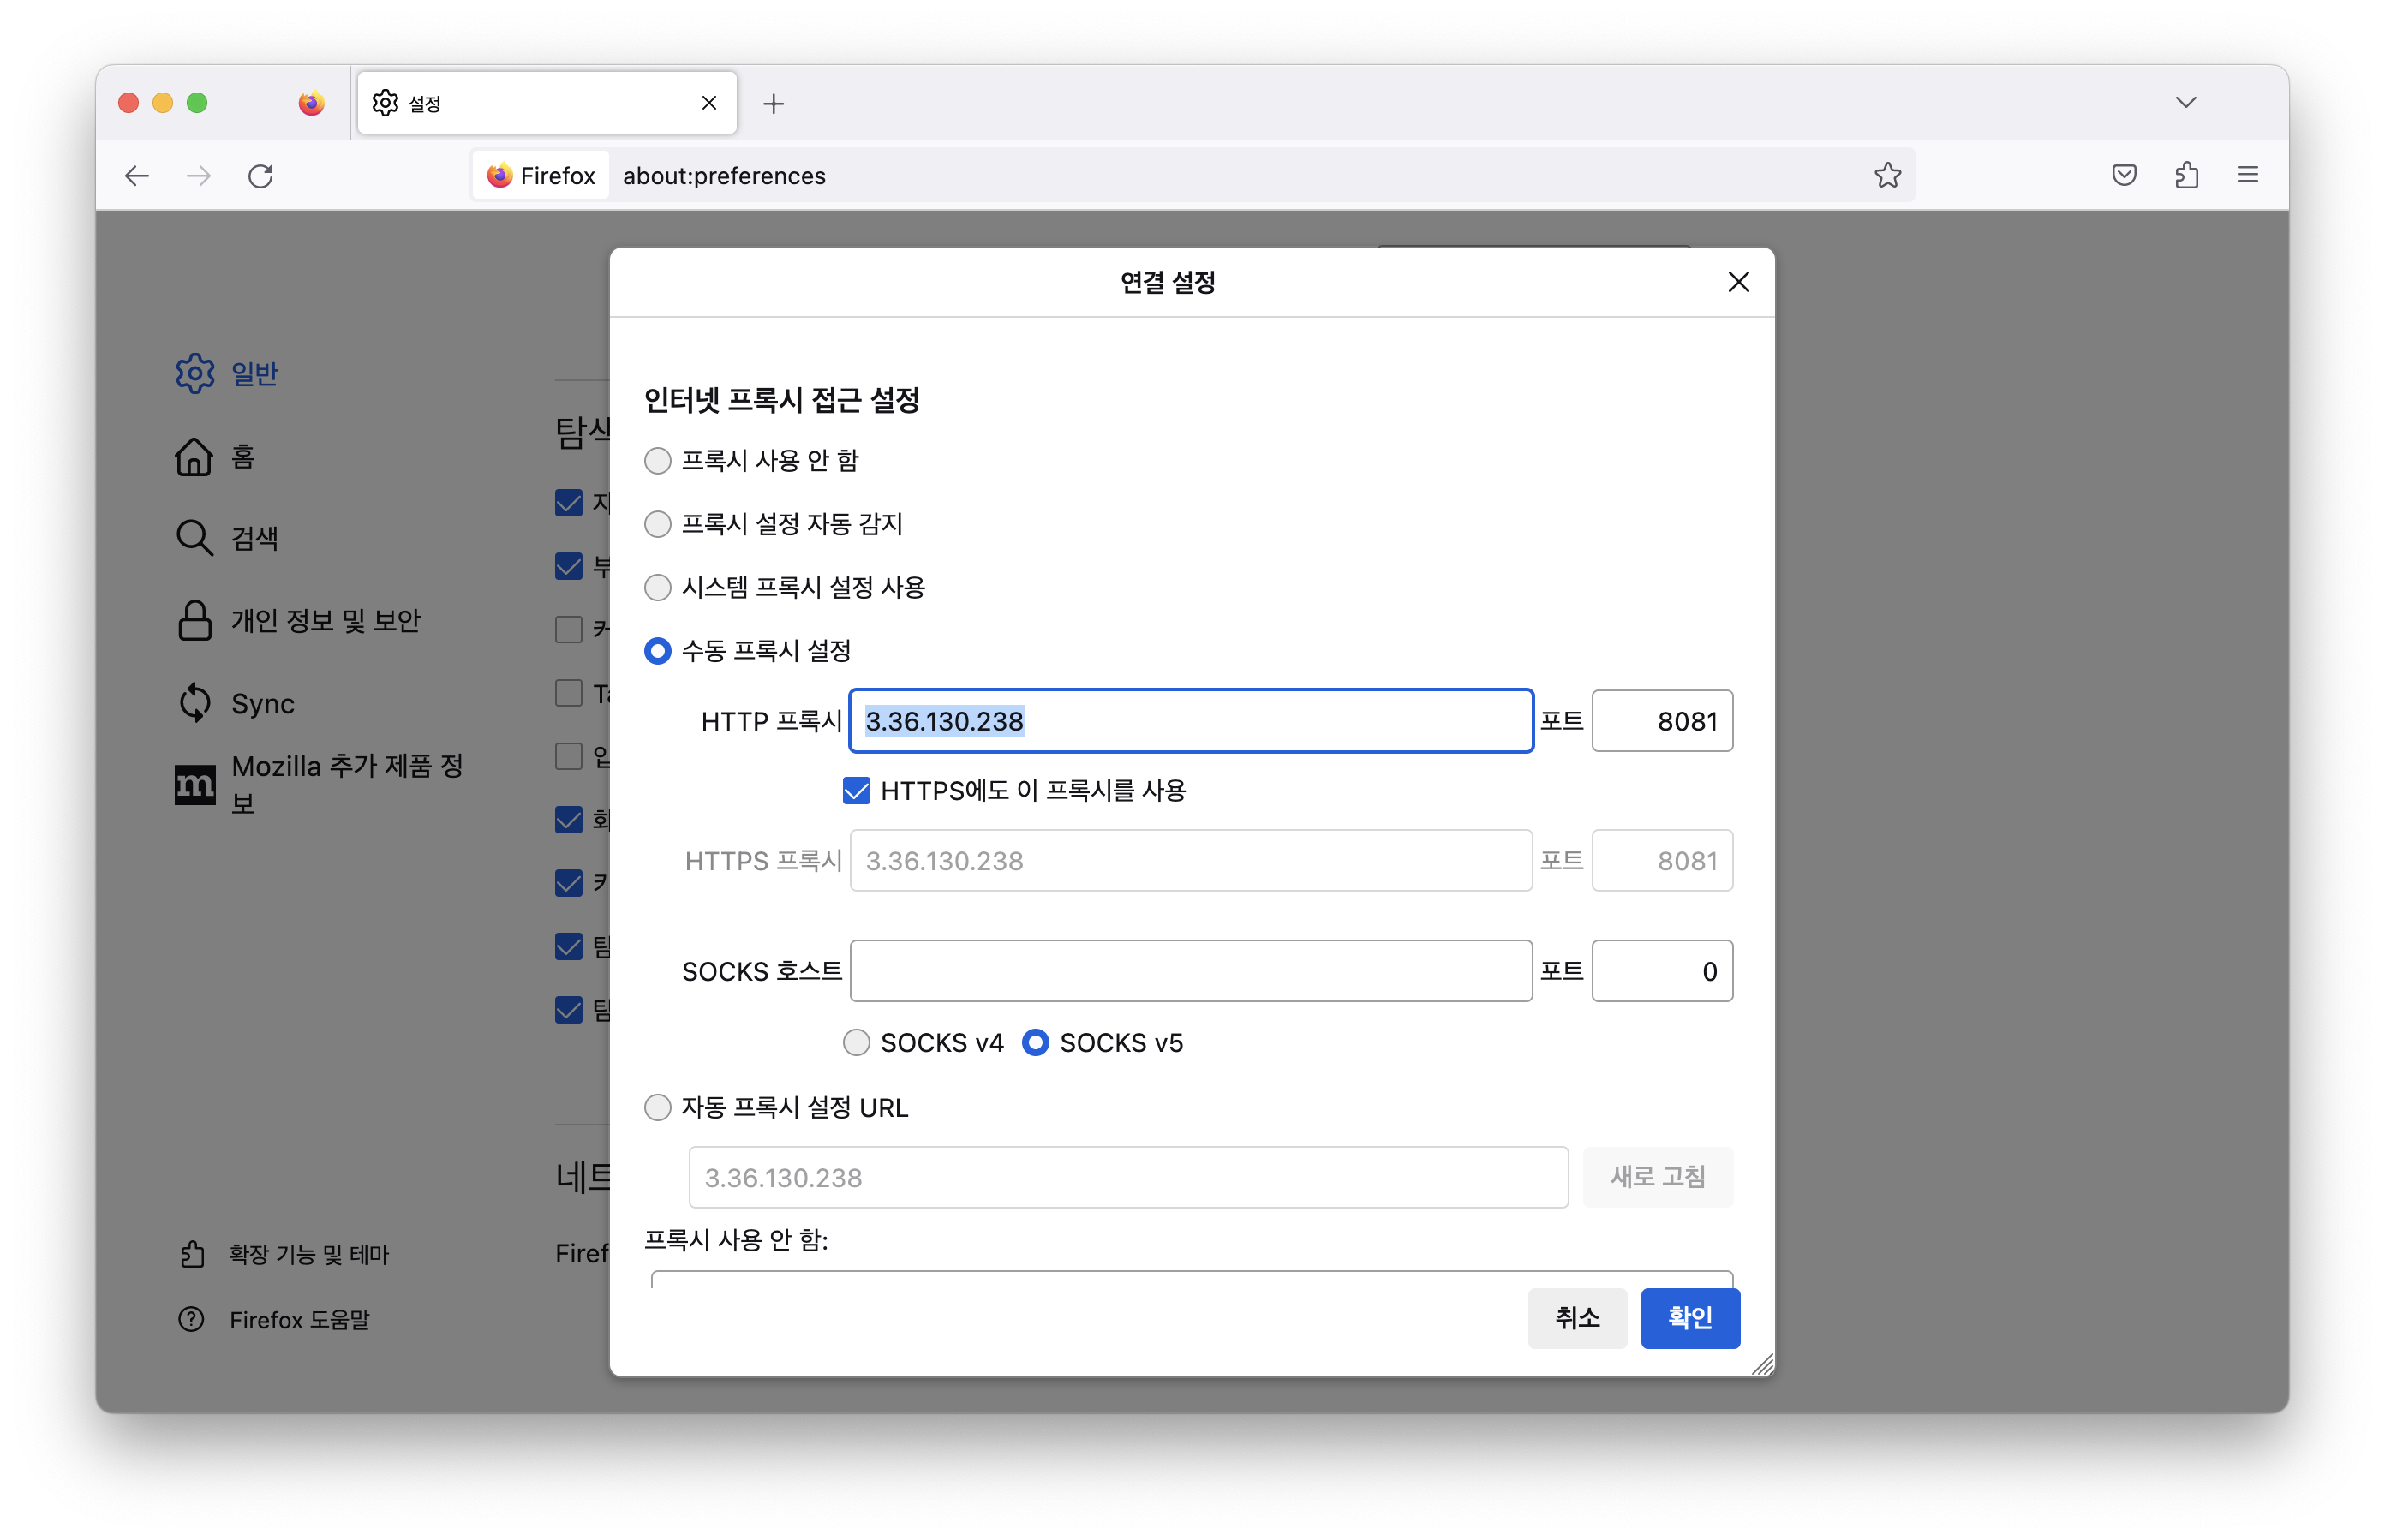
Task: Click 취소 button in dialog
Action: [1576, 1318]
